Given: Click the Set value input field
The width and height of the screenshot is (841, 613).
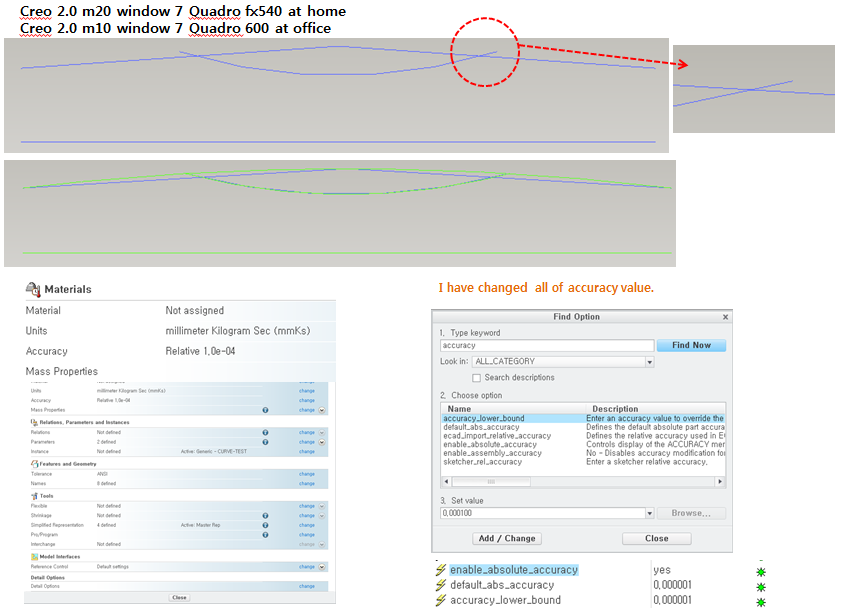Looking at the screenshot, I should click(x=543, y=513).
